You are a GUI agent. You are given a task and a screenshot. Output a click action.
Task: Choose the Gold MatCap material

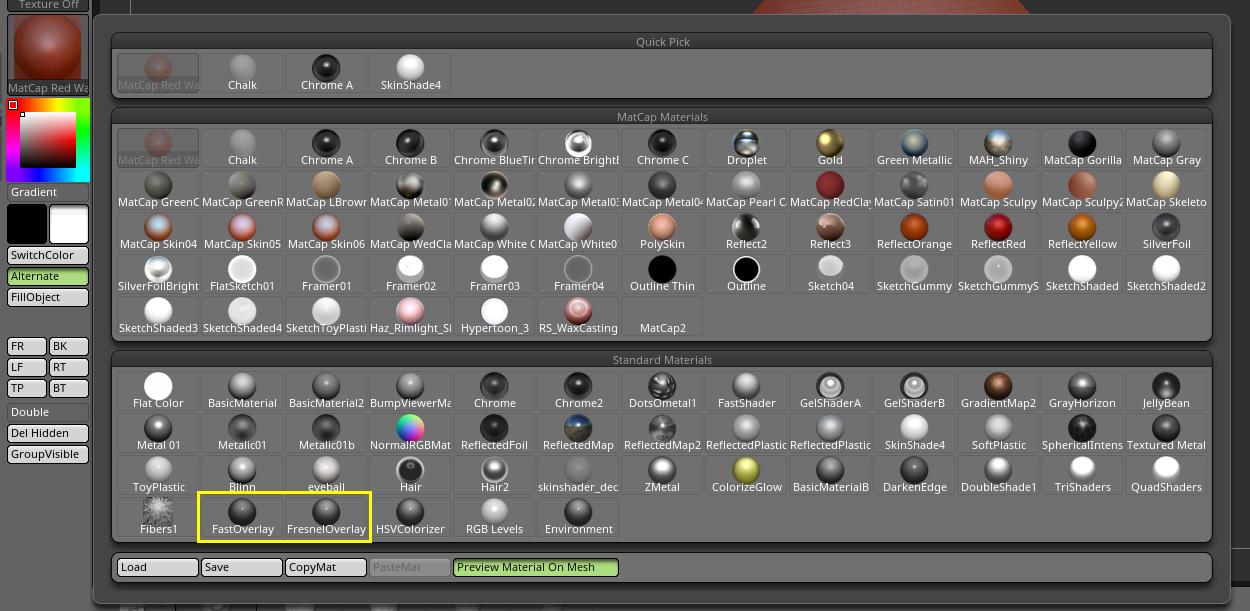click(x=830, y=148)
